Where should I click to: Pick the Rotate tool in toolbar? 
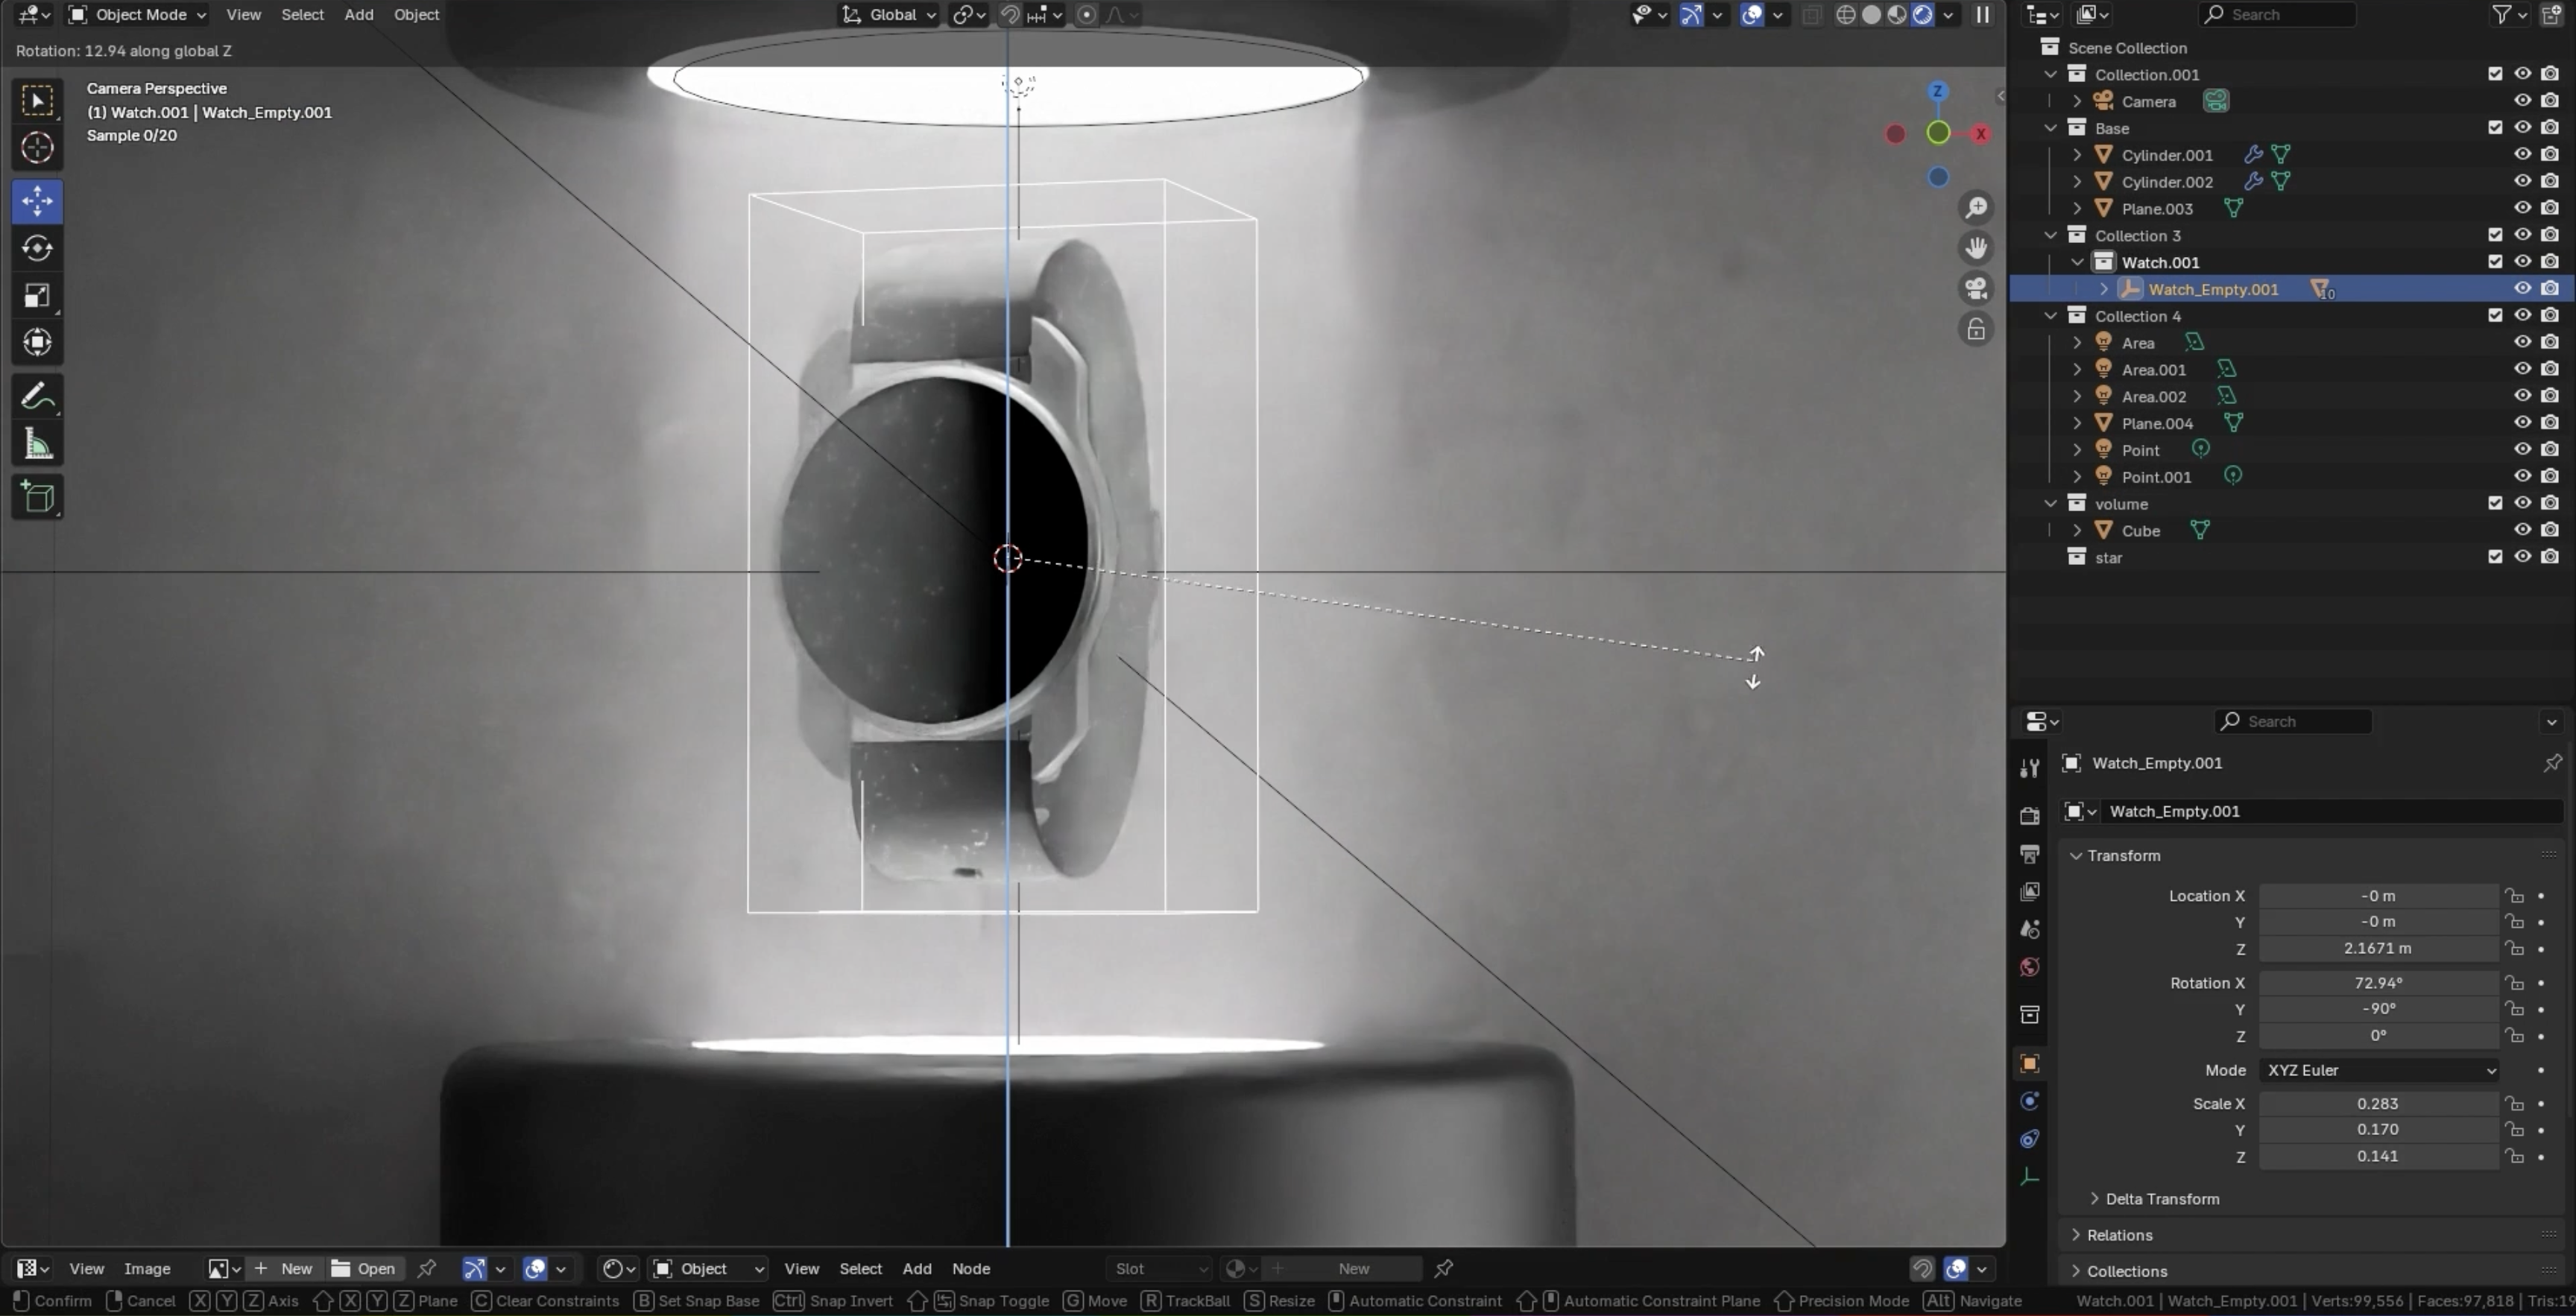tap(37, 248)
